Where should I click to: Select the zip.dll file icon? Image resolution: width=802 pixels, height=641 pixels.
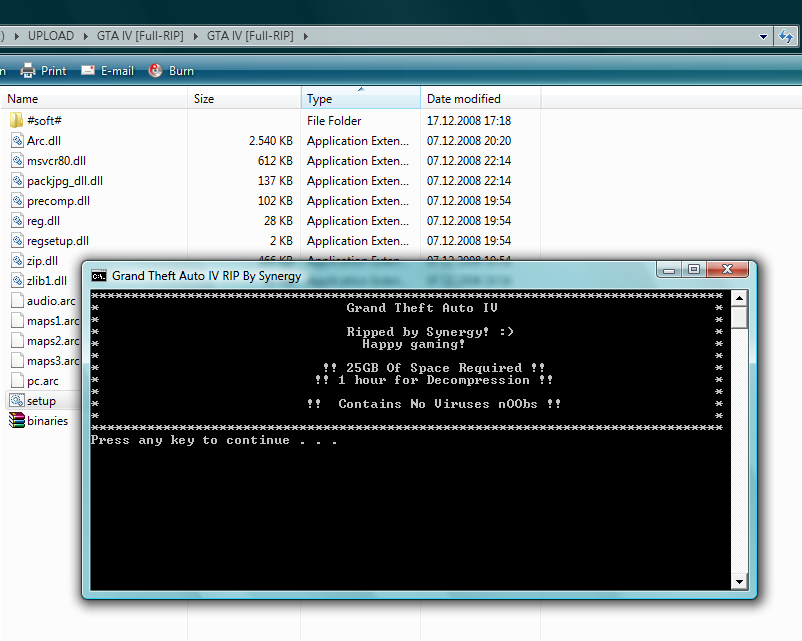17,260
